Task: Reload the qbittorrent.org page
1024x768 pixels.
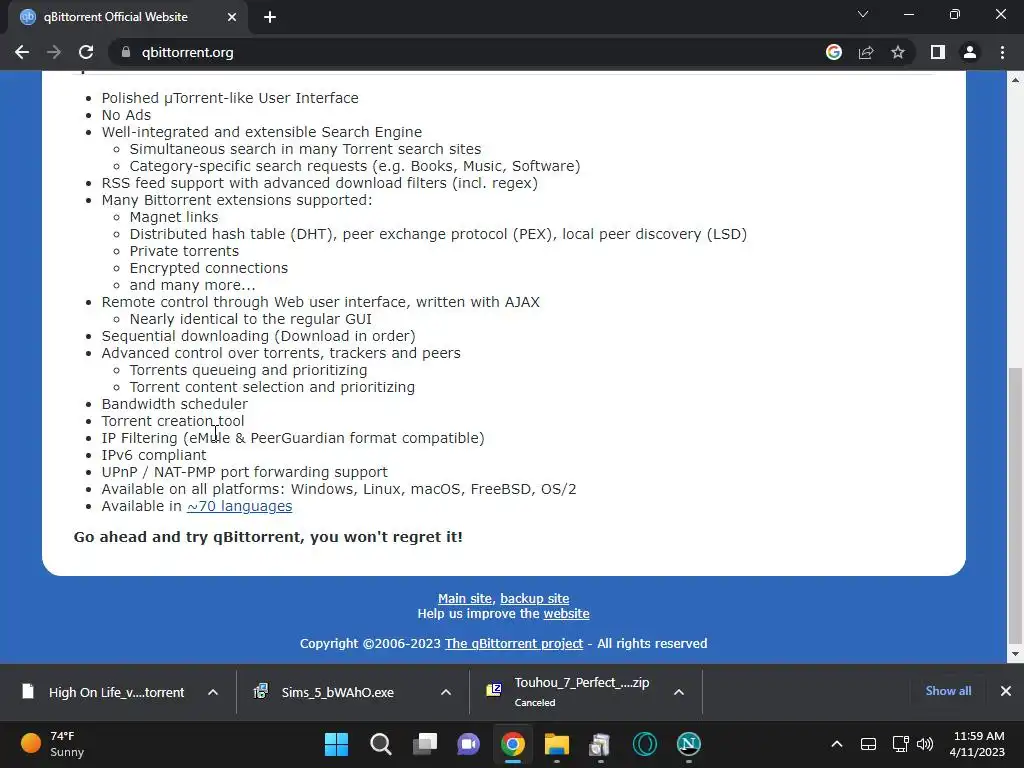Action: [86, 52]
